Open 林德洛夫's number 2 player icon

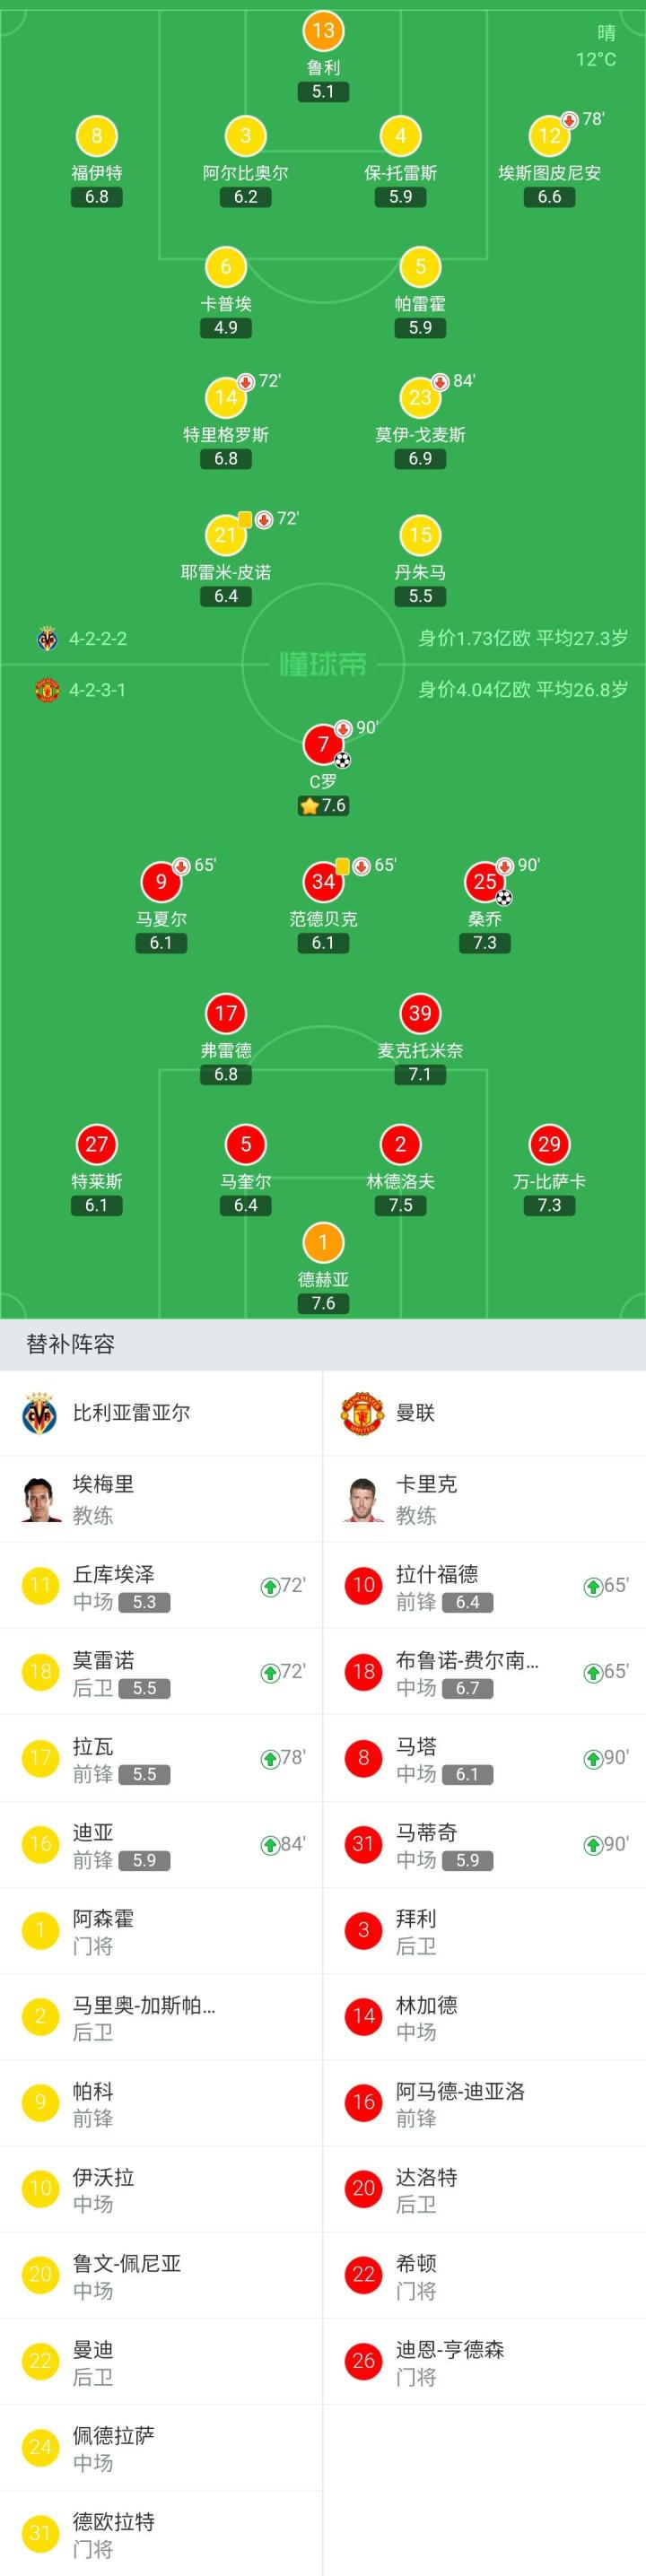coord(400,1144)
